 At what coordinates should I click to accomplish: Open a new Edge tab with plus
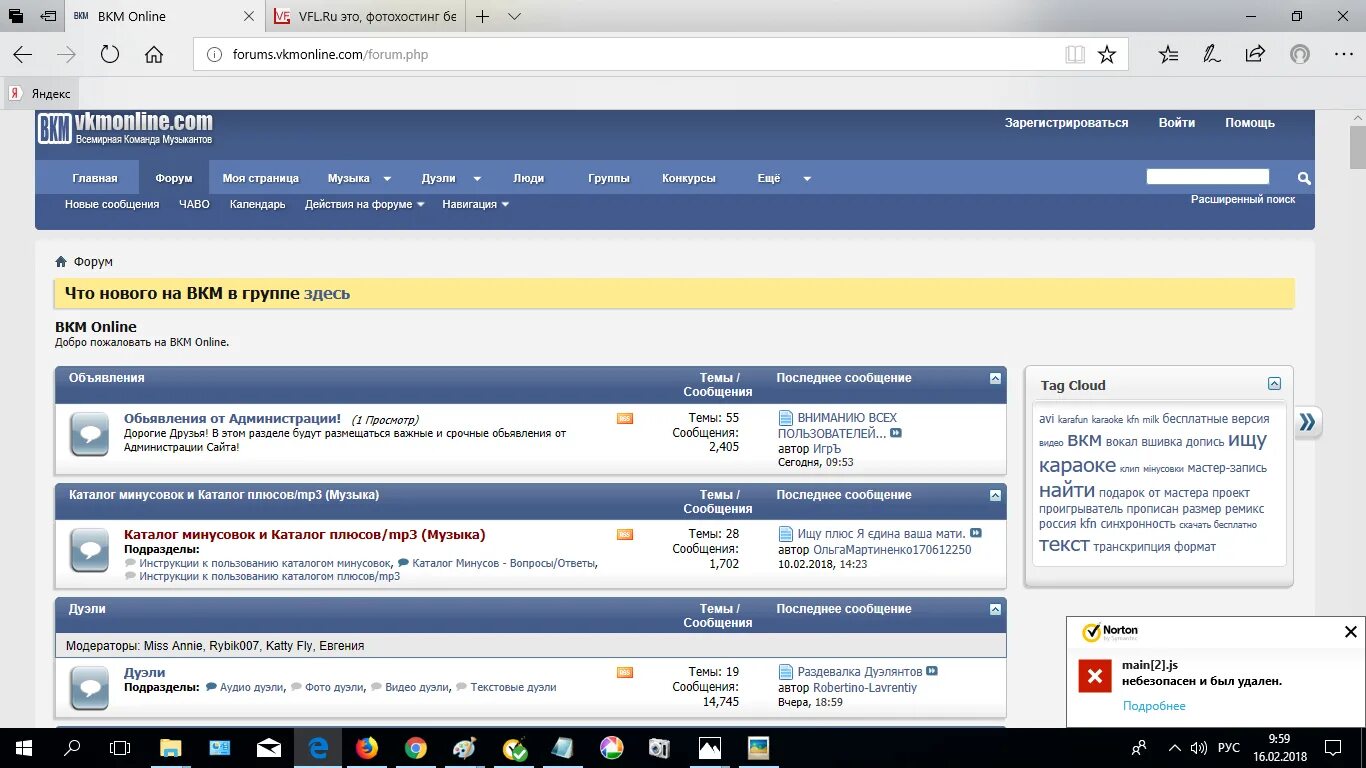[x=483, y=16]
